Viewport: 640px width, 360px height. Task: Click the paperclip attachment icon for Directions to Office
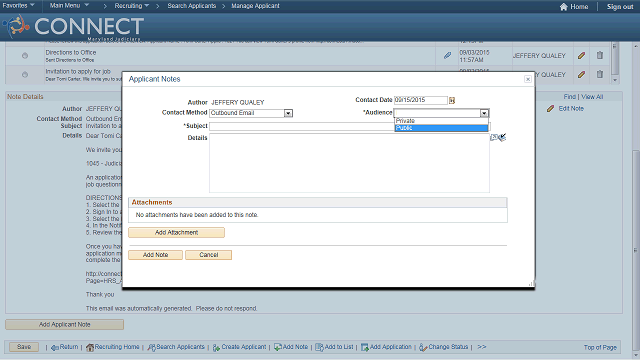tap(447, 56)
